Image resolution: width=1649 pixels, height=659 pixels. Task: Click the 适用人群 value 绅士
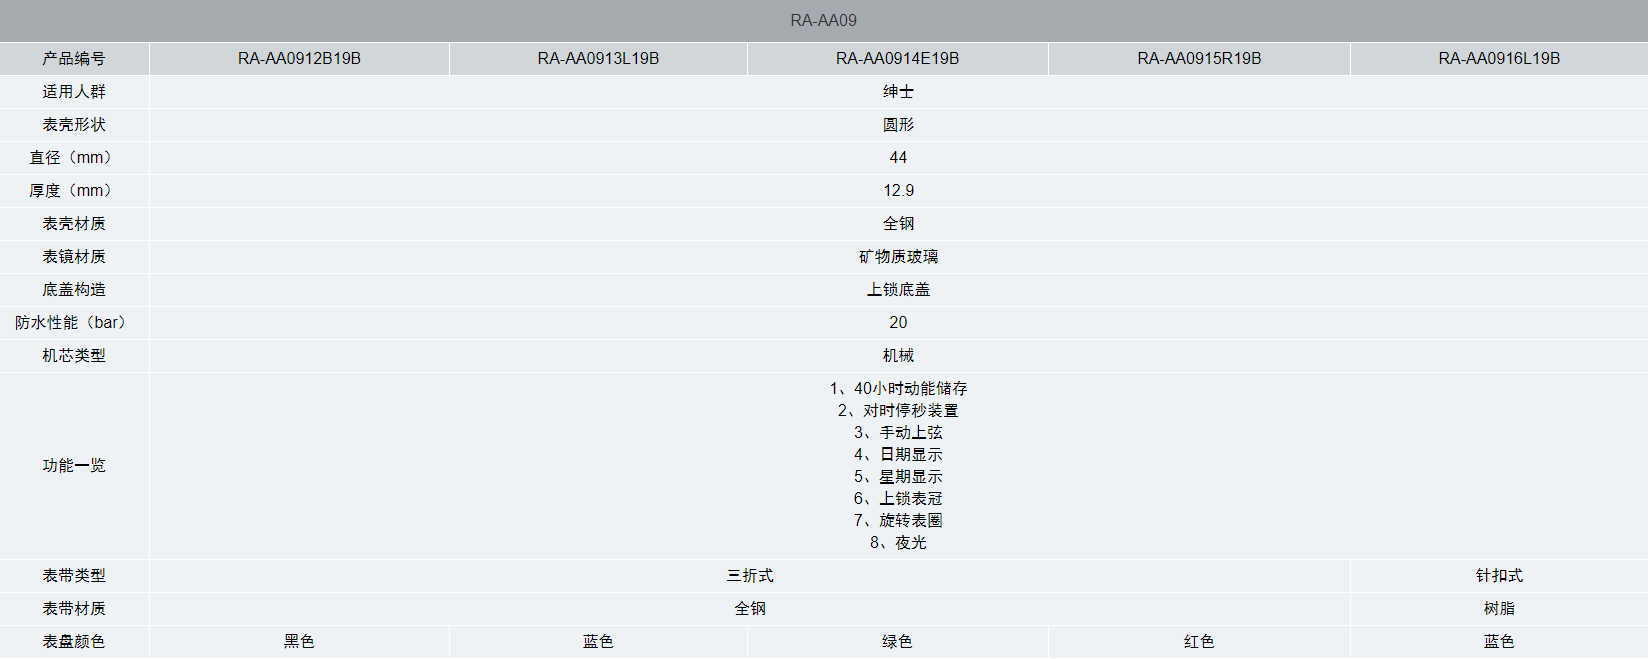pos(898,91)
